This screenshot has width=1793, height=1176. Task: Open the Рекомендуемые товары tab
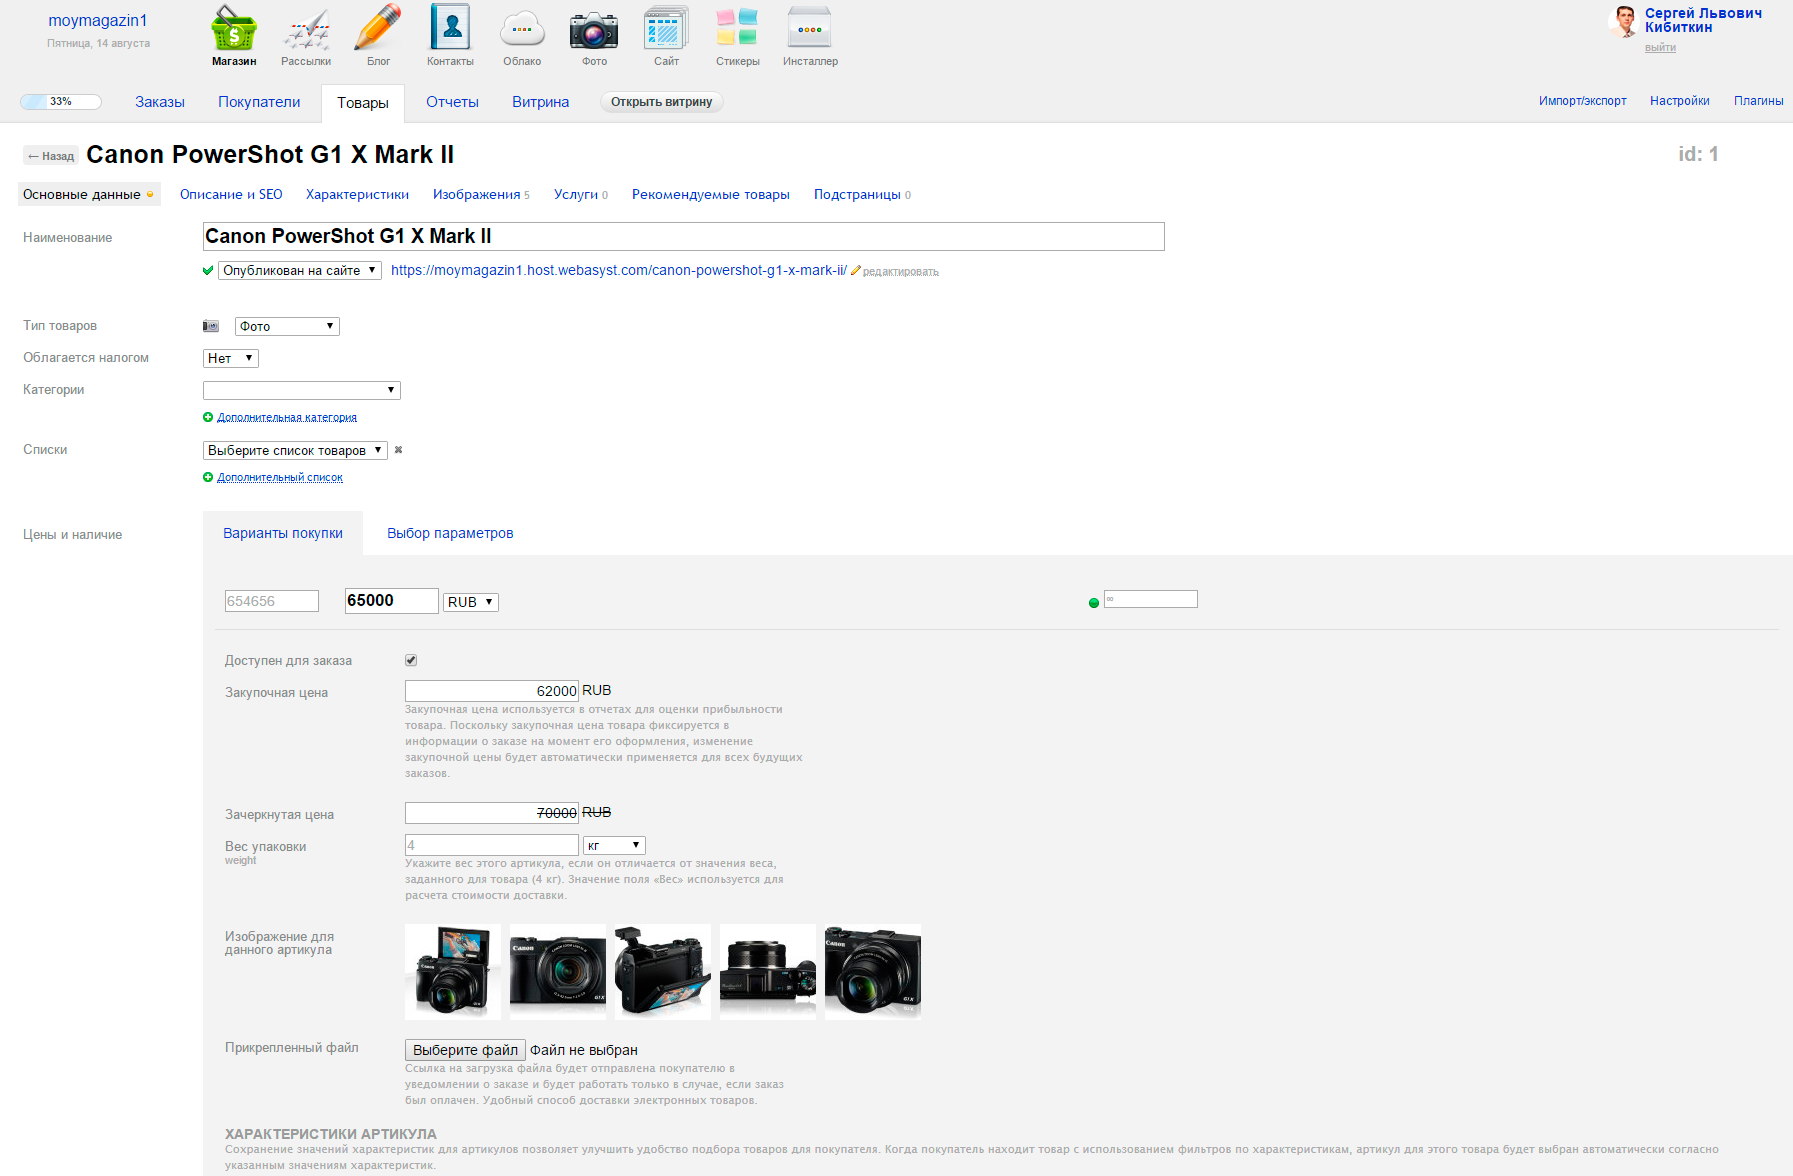pos(711,194)
